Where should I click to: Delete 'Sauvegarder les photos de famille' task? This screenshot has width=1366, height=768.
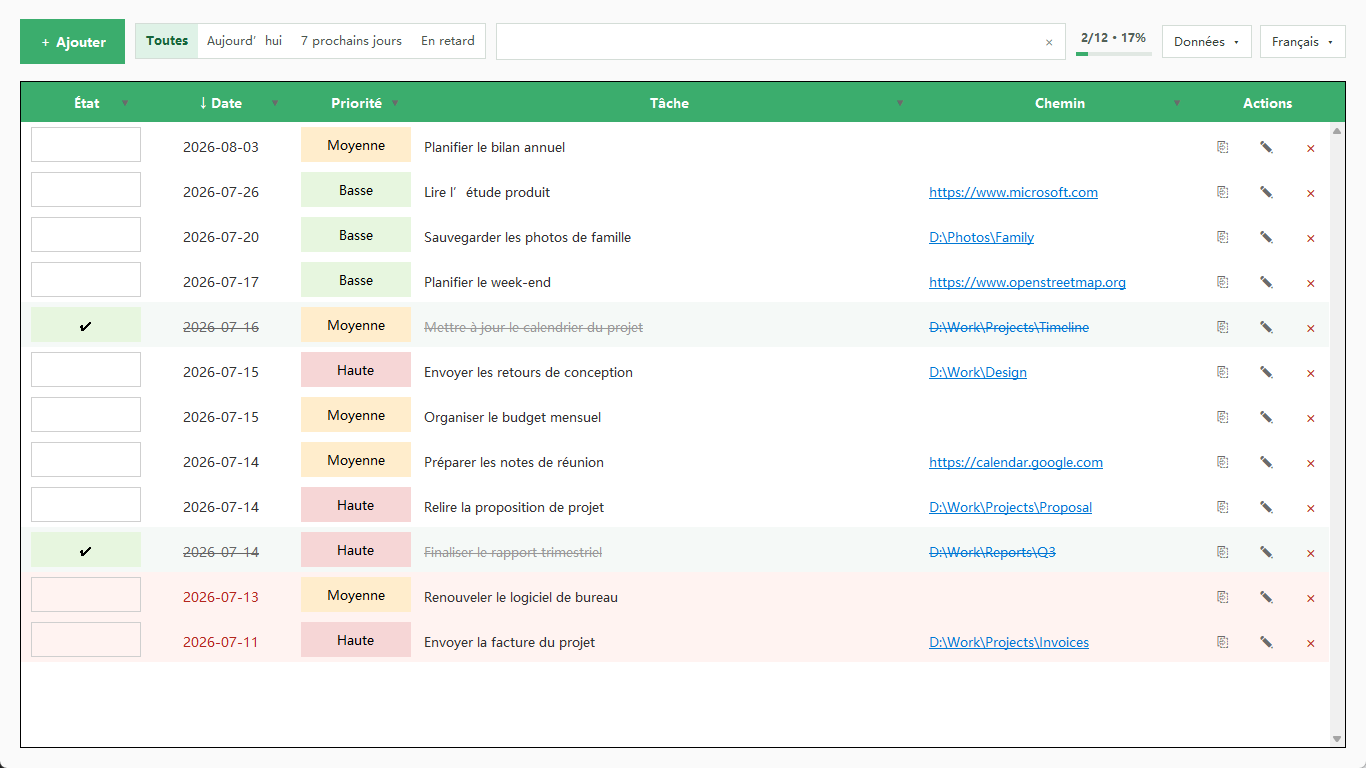[x=1310, y=238]
